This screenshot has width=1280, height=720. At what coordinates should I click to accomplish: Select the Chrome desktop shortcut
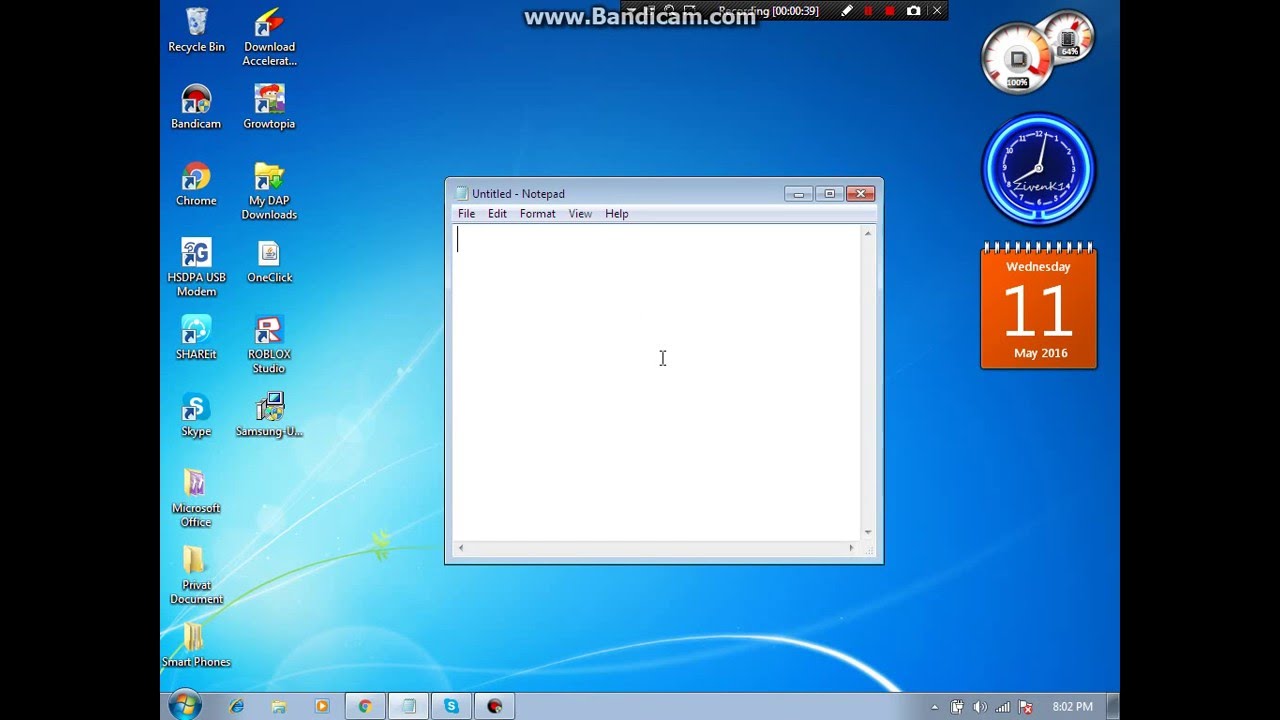click(196, 184)
